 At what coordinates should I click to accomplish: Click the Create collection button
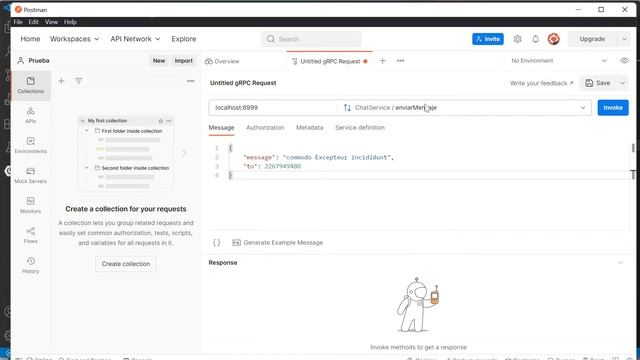[126, 264]
